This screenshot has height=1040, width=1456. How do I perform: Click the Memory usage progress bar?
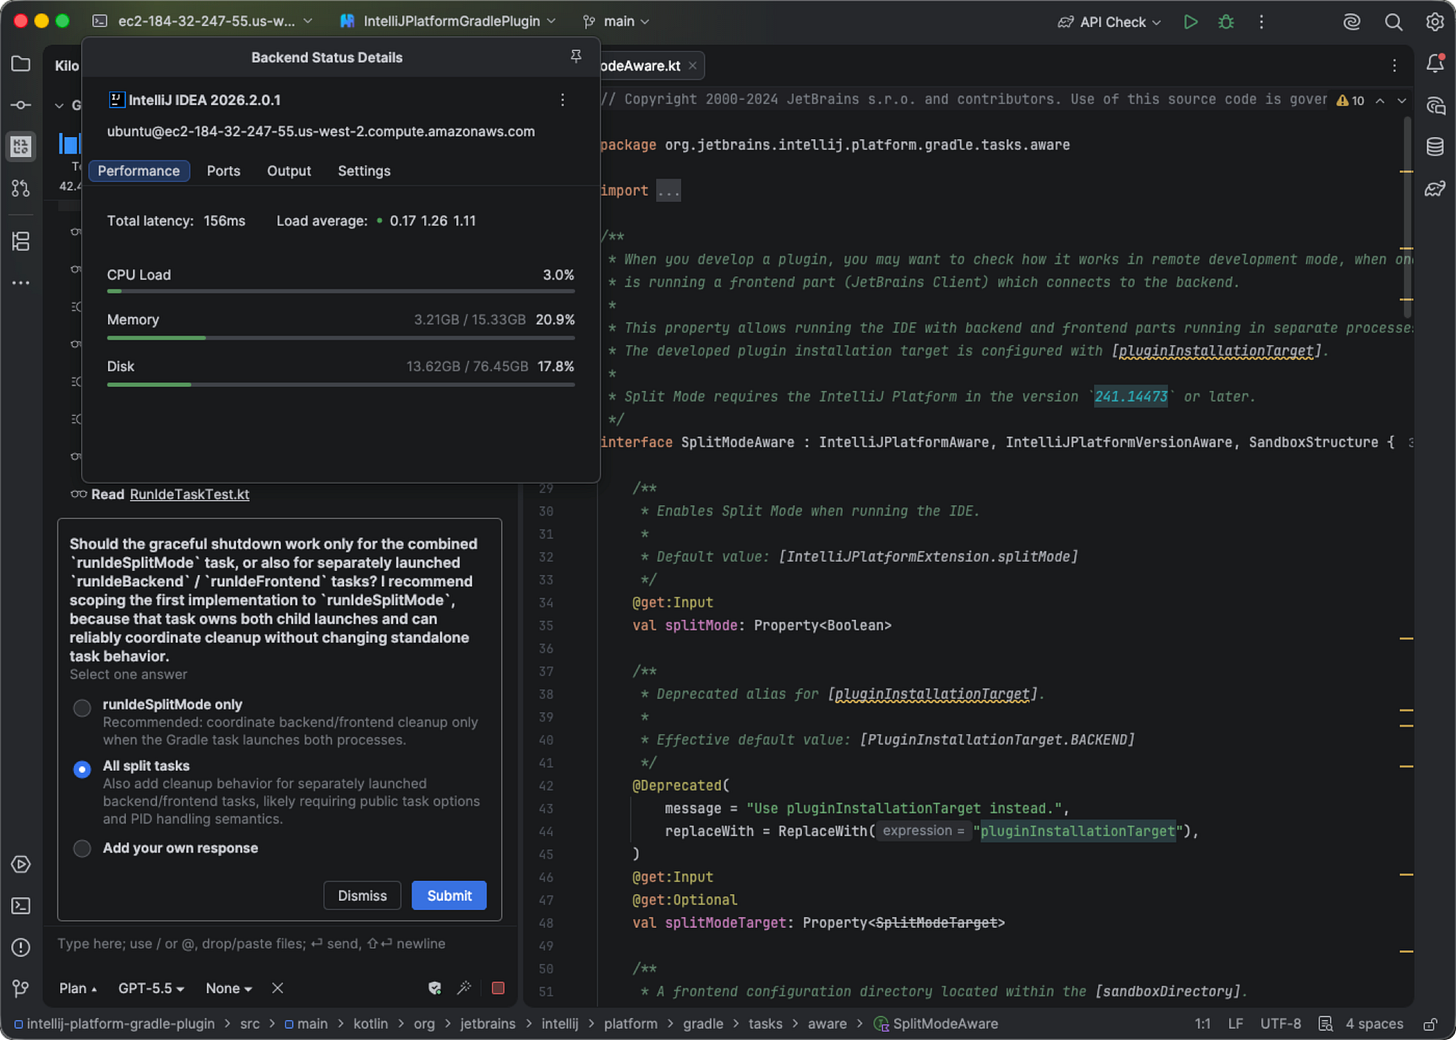(x=341, y=338)
